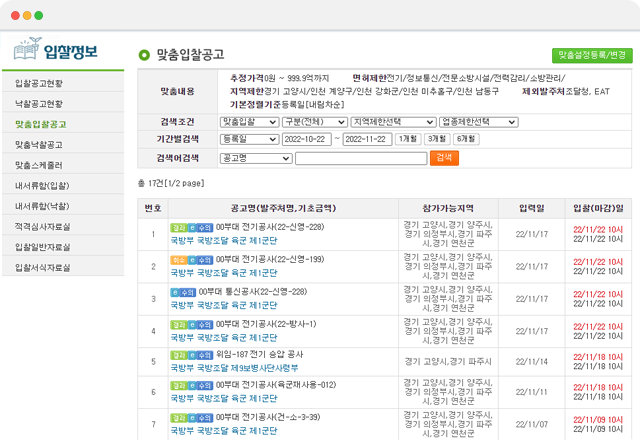640x440 pixels.
Task: Click the 입찰(마감)일 column header
Action: coord(598,209)
